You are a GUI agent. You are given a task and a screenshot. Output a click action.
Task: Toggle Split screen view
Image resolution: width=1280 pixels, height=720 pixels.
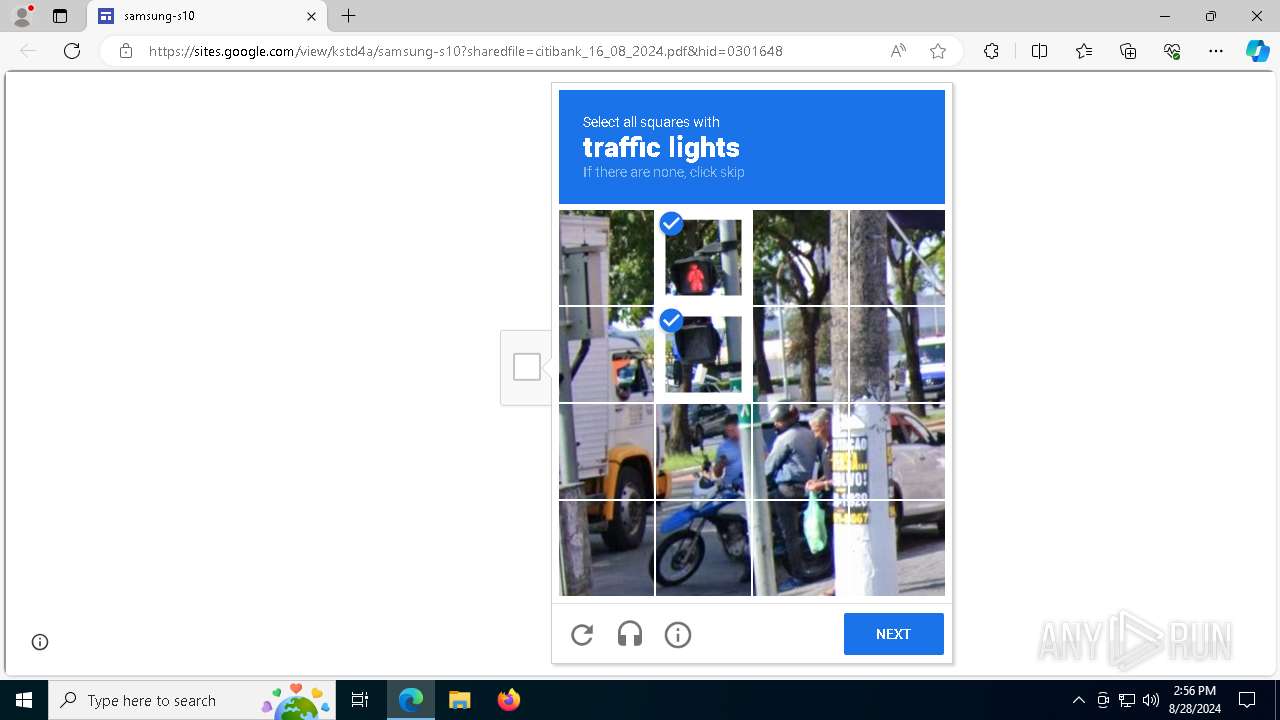pos(1039,51)
